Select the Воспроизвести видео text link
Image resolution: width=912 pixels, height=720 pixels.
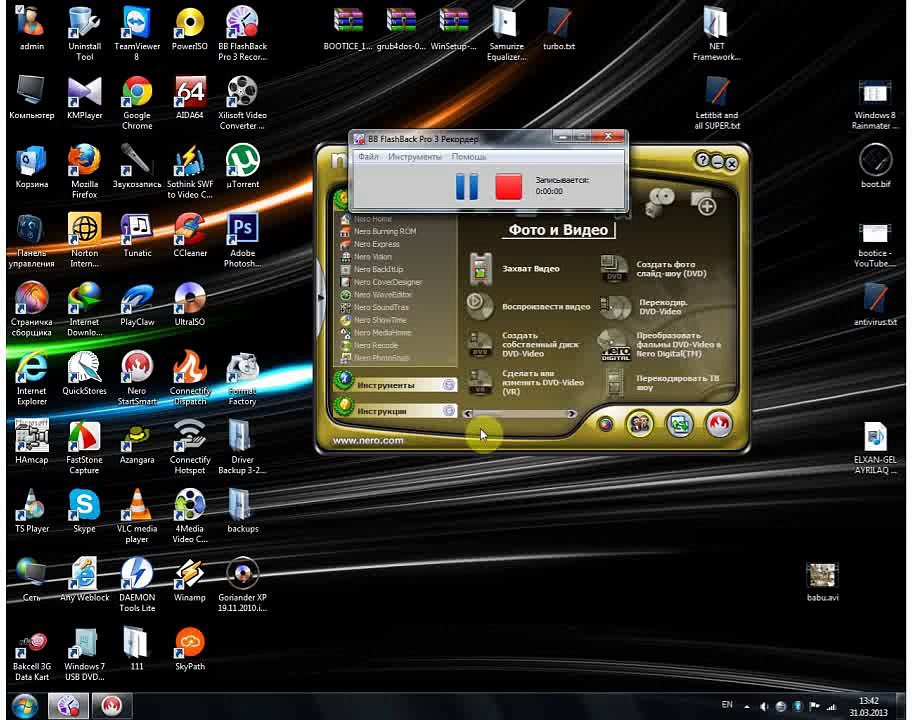tap(546, 306)
